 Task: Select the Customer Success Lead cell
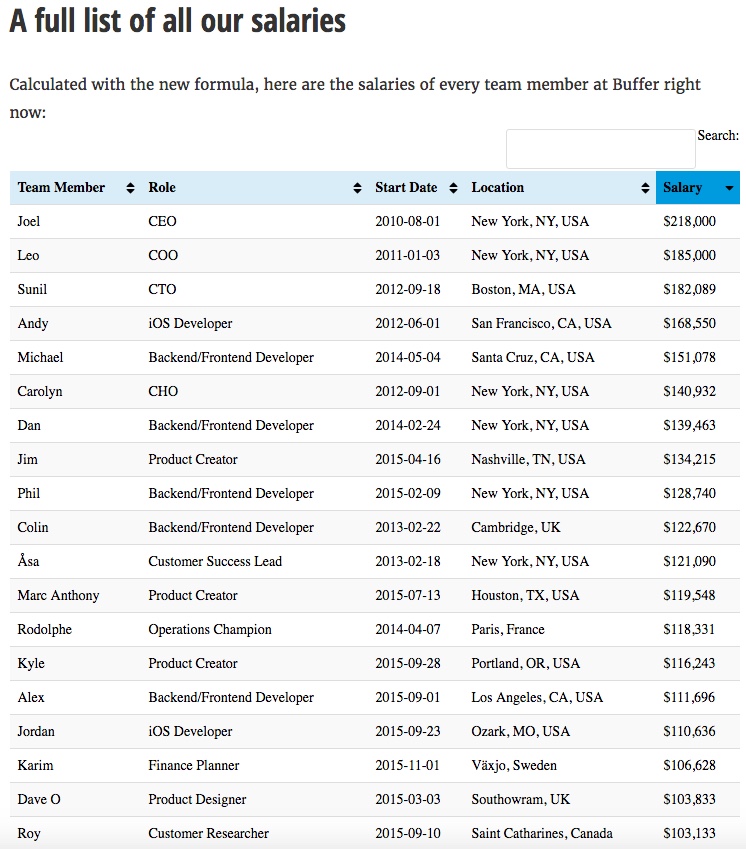point(215,562)
